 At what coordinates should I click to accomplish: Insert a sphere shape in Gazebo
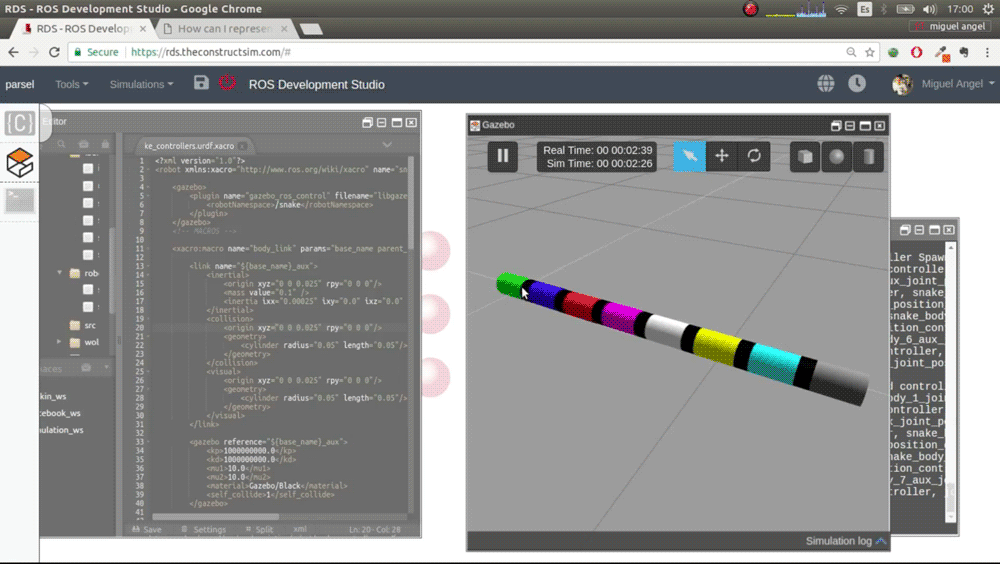pos(837,156)
